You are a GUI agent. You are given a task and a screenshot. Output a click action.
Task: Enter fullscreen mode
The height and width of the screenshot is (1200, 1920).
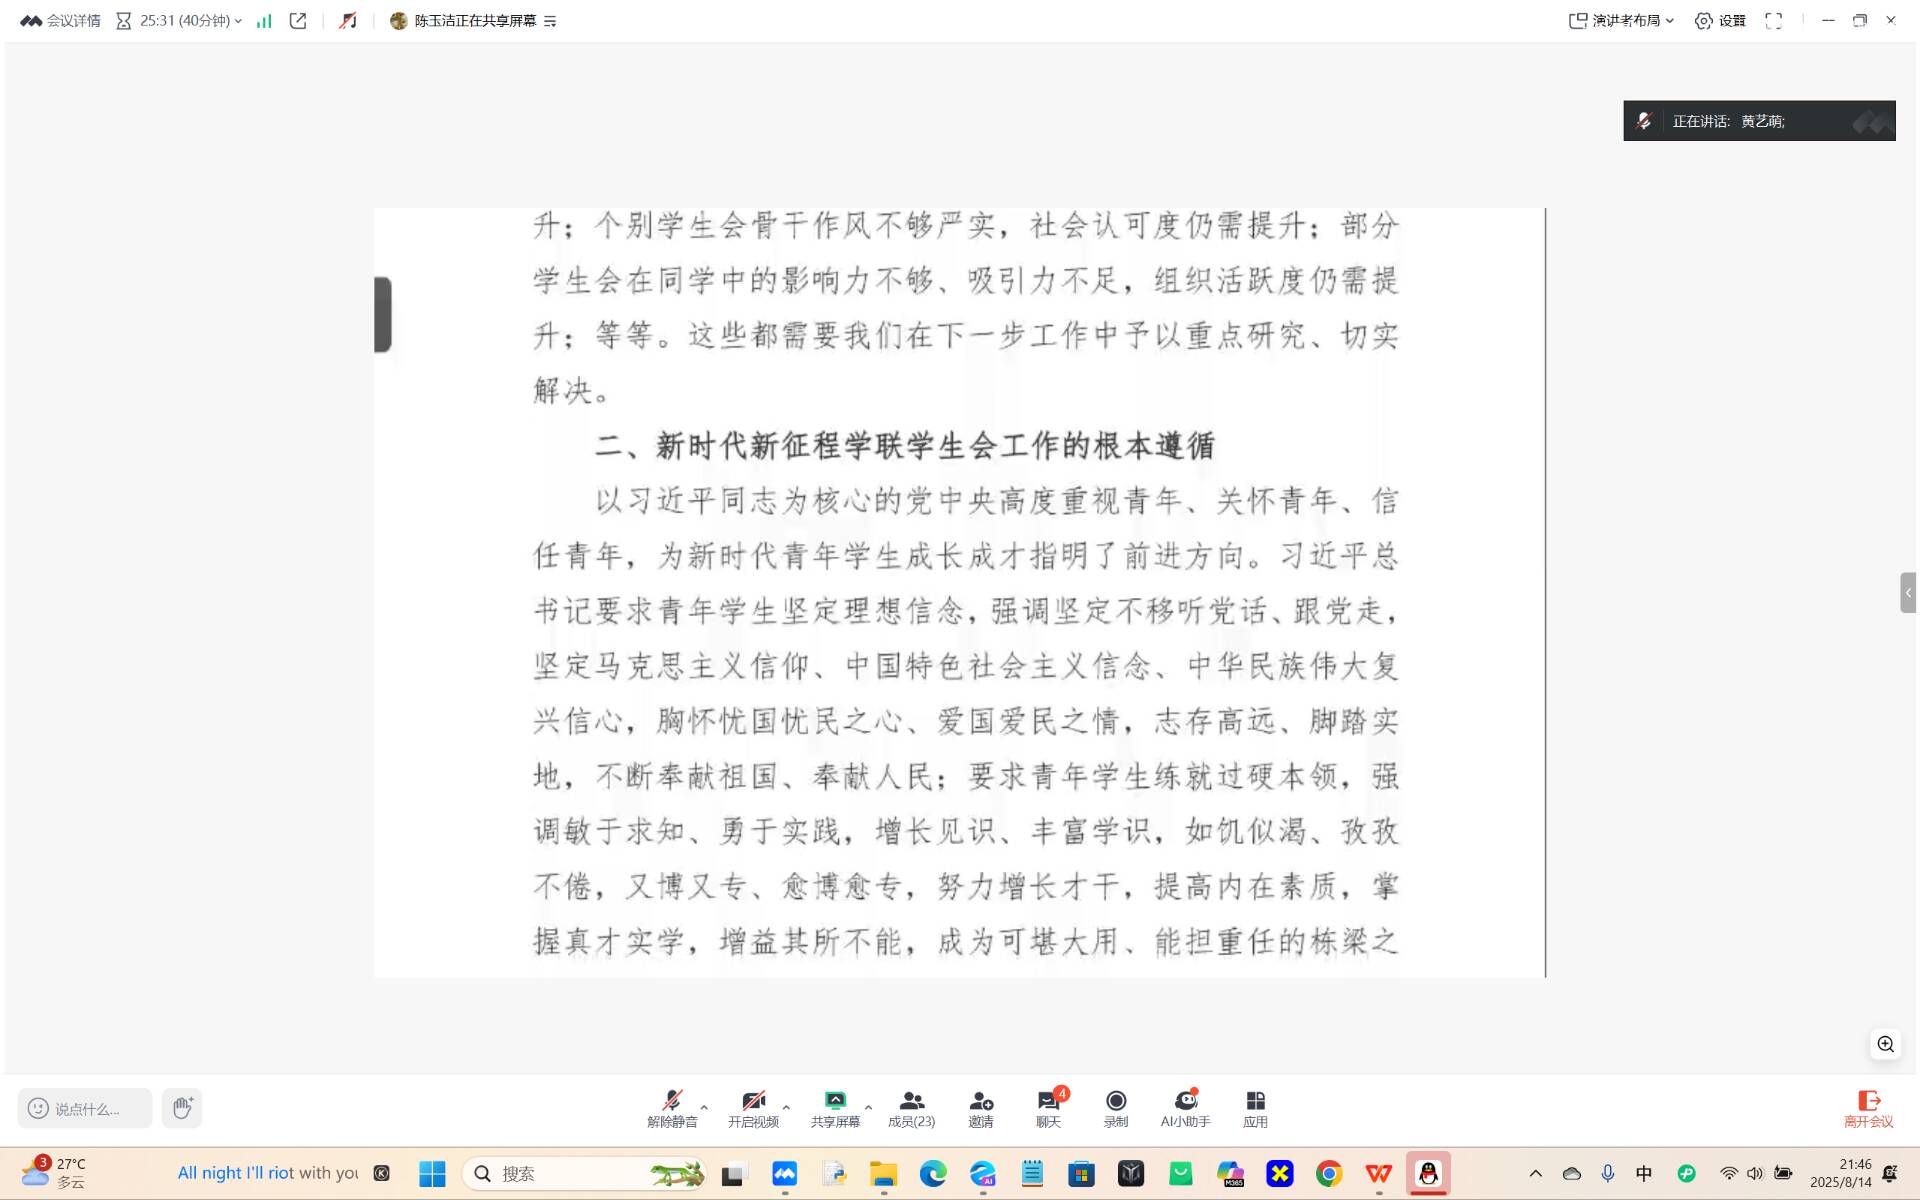pos(1775,19)
